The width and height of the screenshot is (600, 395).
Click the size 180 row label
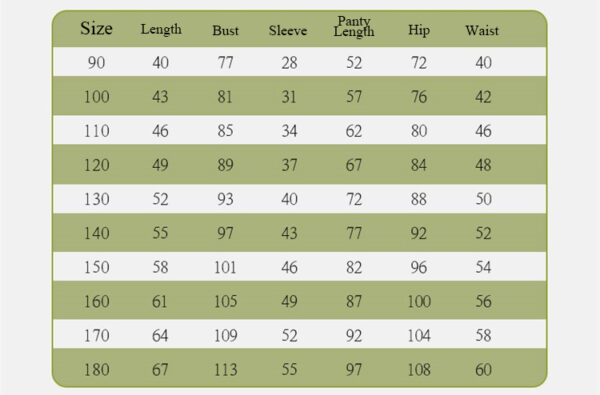tap(96, 370)
